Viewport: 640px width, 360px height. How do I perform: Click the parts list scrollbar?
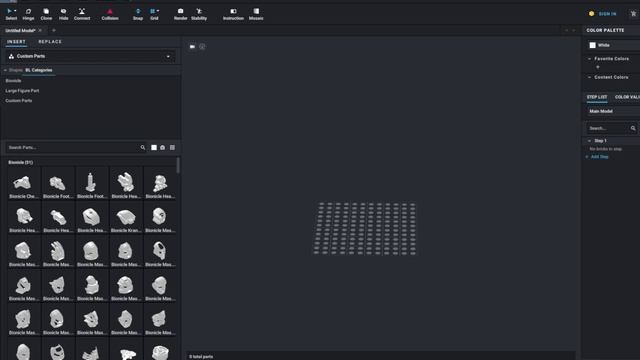pyautogui.click(x=178, y=165)
